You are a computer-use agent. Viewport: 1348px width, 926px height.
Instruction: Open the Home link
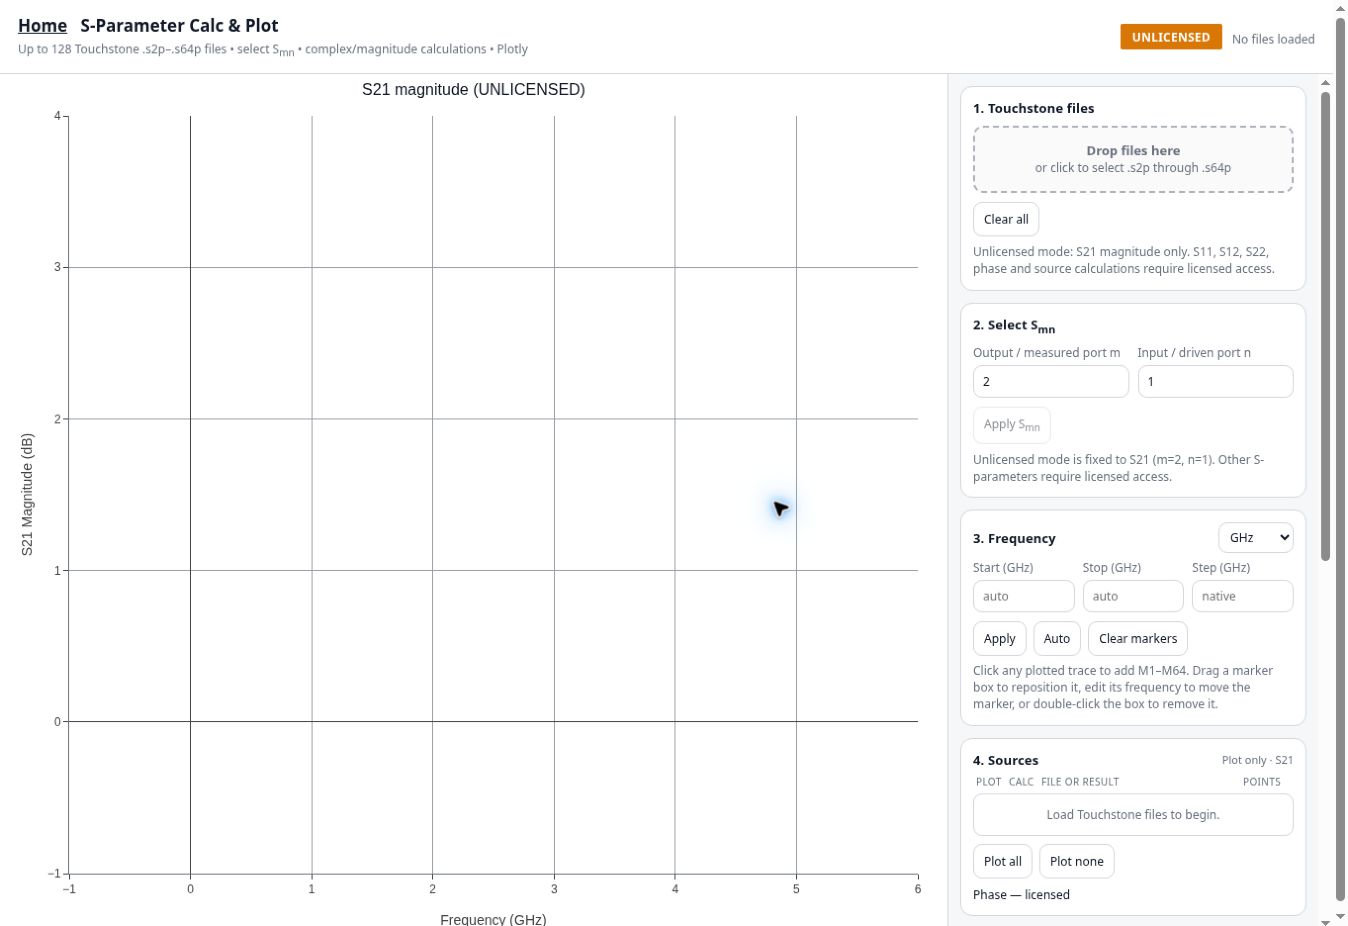tap(42, 26)
